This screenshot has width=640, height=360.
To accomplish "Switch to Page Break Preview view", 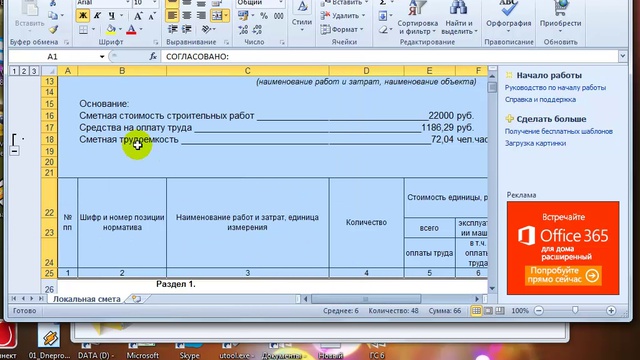I will [x=500, y=311].
